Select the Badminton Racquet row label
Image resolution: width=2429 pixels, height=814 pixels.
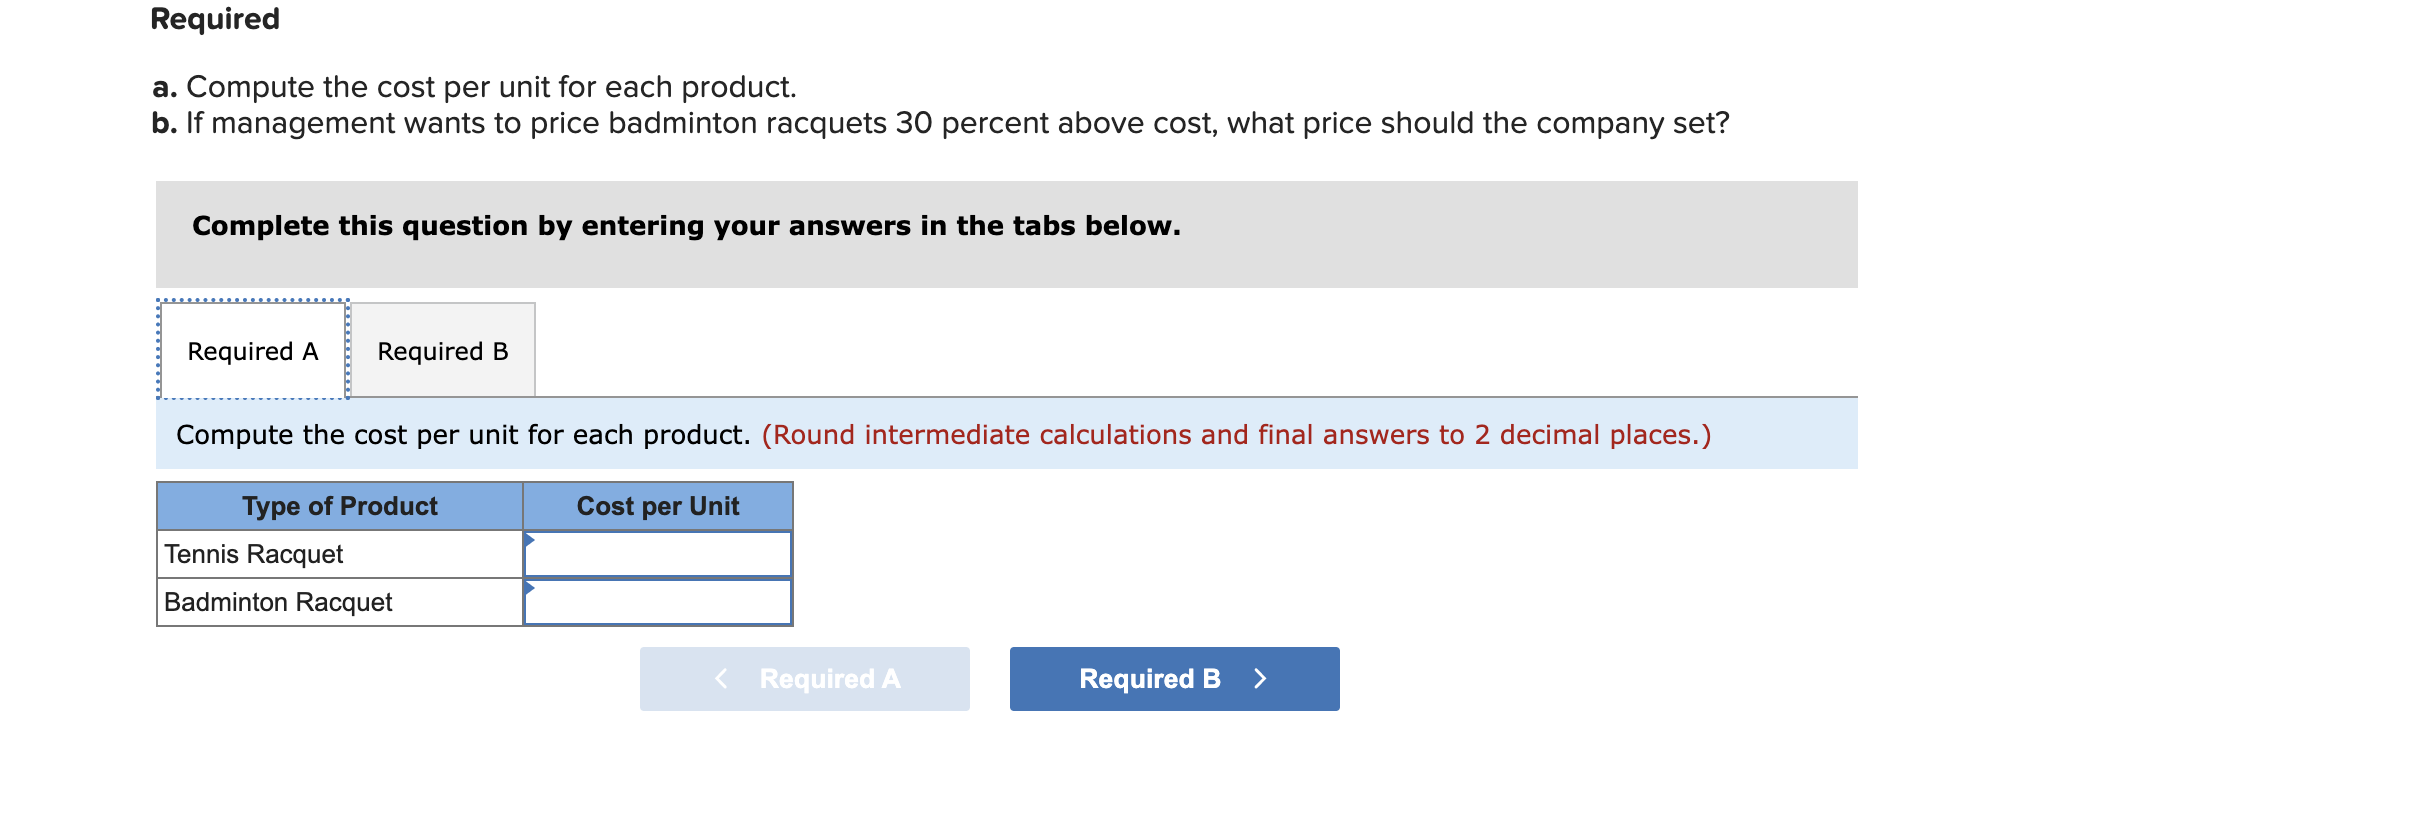pyautogui.click(x=278, y=601)
